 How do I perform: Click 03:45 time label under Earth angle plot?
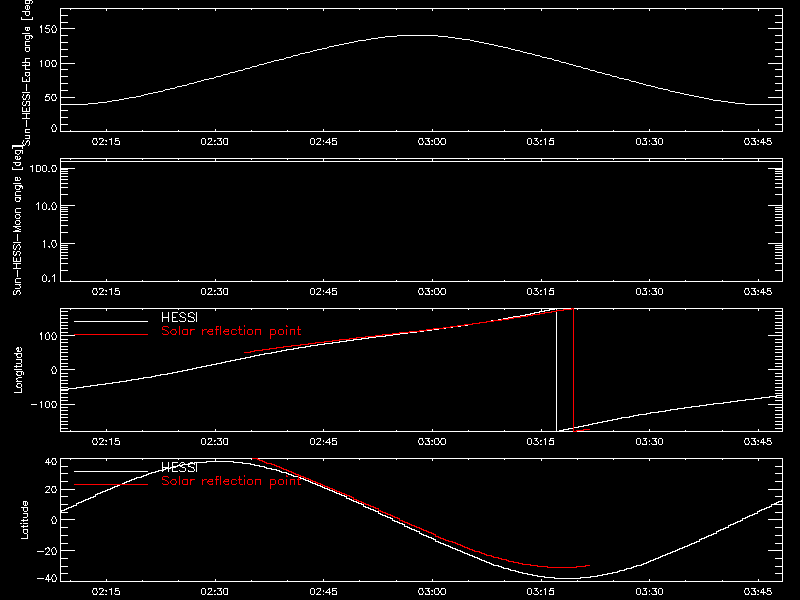(758, 142)
